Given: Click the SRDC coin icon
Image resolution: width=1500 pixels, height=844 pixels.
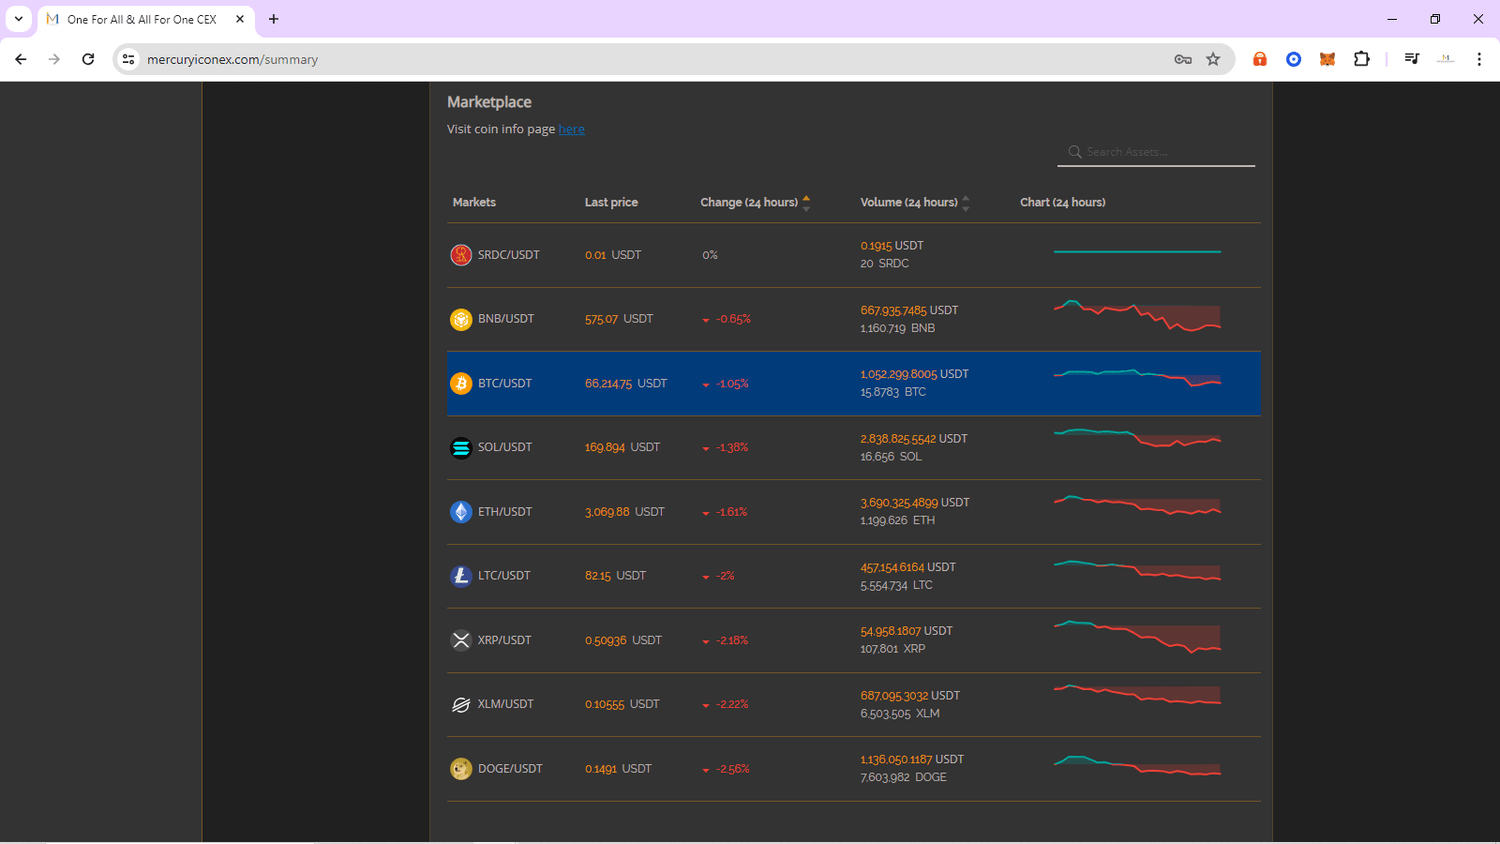Looking at the screenshot, I should tap(461, 255).
